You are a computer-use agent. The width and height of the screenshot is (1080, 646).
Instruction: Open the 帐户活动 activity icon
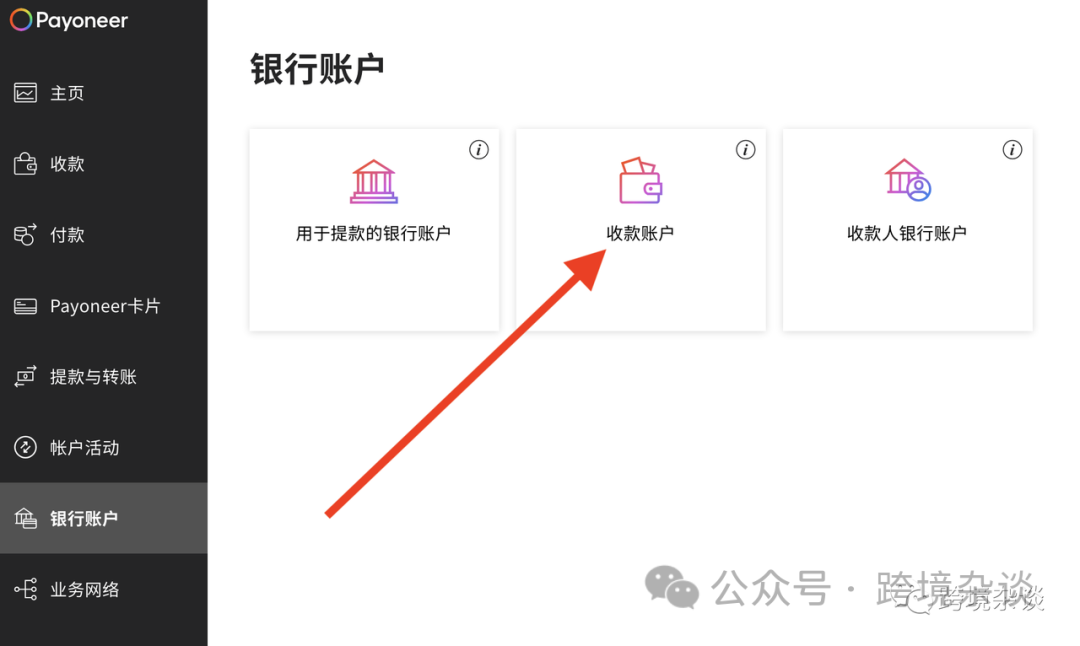pyautogui.click(x=25, y=447)
